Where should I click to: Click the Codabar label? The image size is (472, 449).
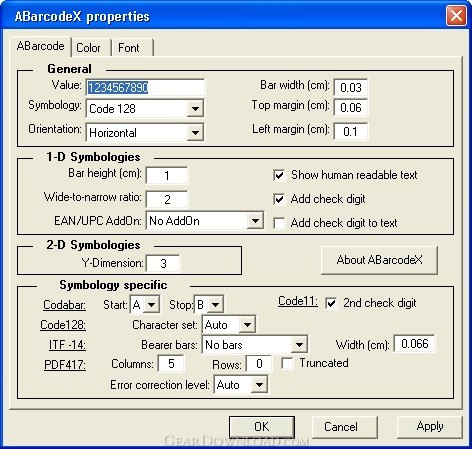64,305
